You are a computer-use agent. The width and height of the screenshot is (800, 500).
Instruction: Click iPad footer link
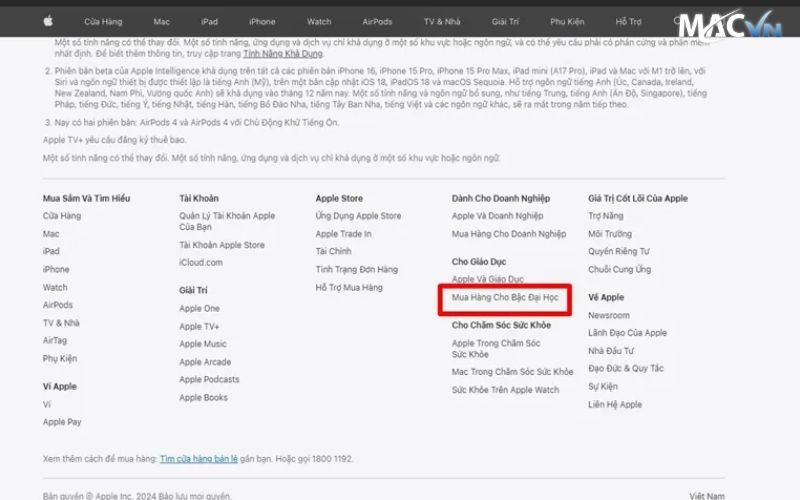click(x=51, y=252)
